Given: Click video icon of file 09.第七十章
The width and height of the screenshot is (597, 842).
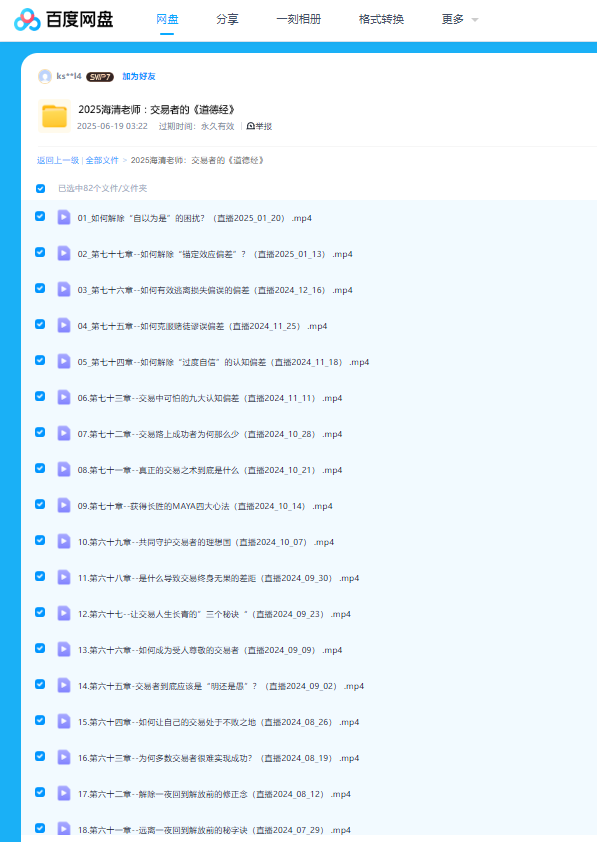Looking at the screenshot, I should tap(64, 505).
